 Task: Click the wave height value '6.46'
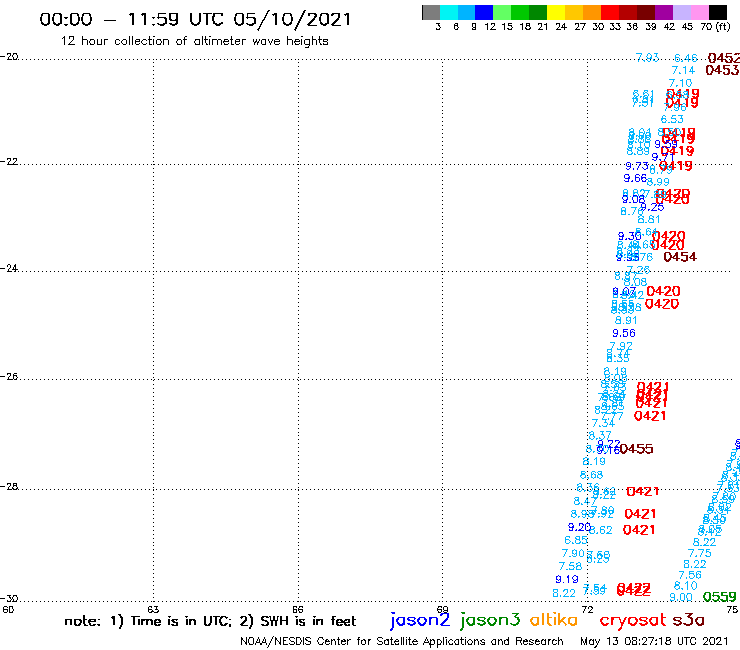point(686,58)
